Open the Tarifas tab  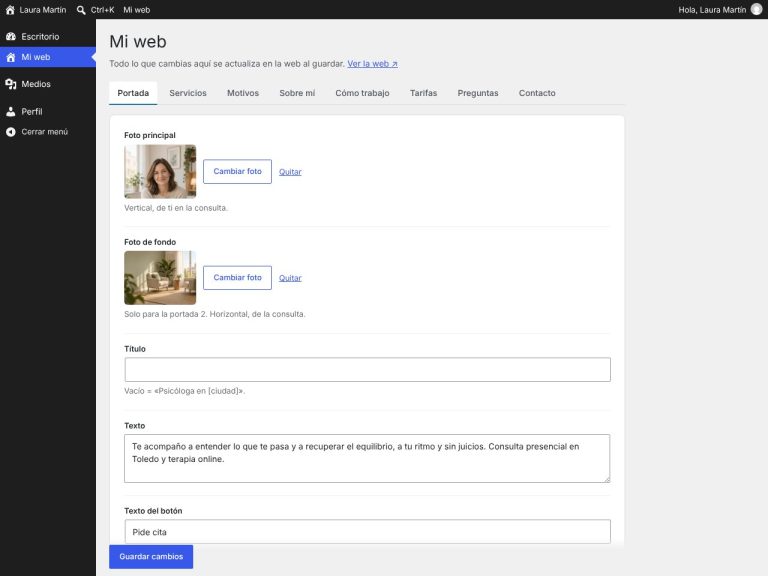click(x=423, y=93)
